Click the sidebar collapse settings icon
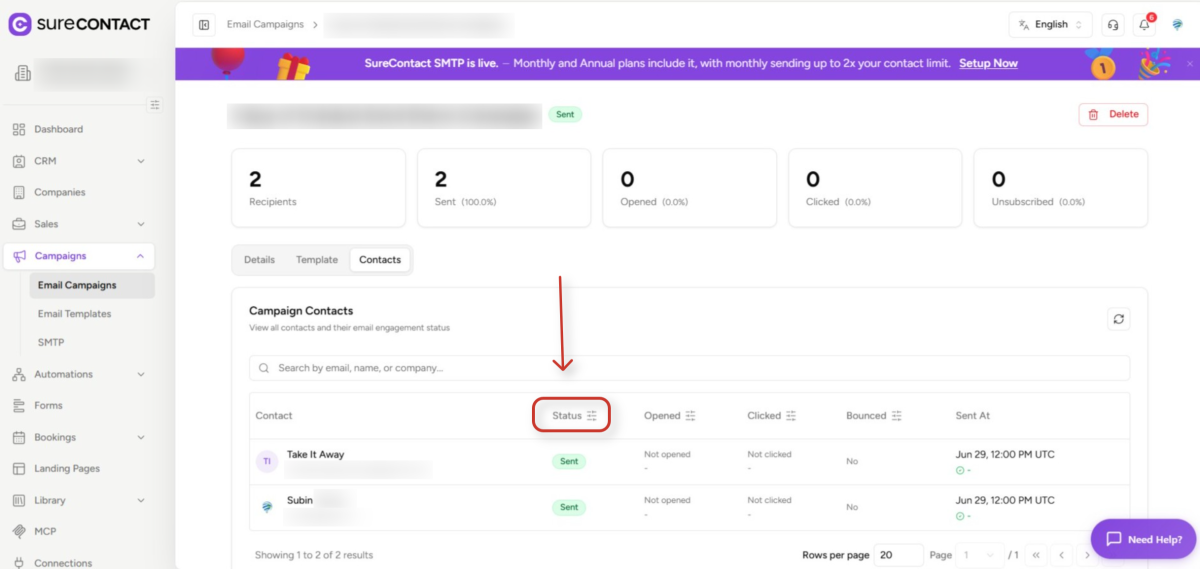 (154, 104)
